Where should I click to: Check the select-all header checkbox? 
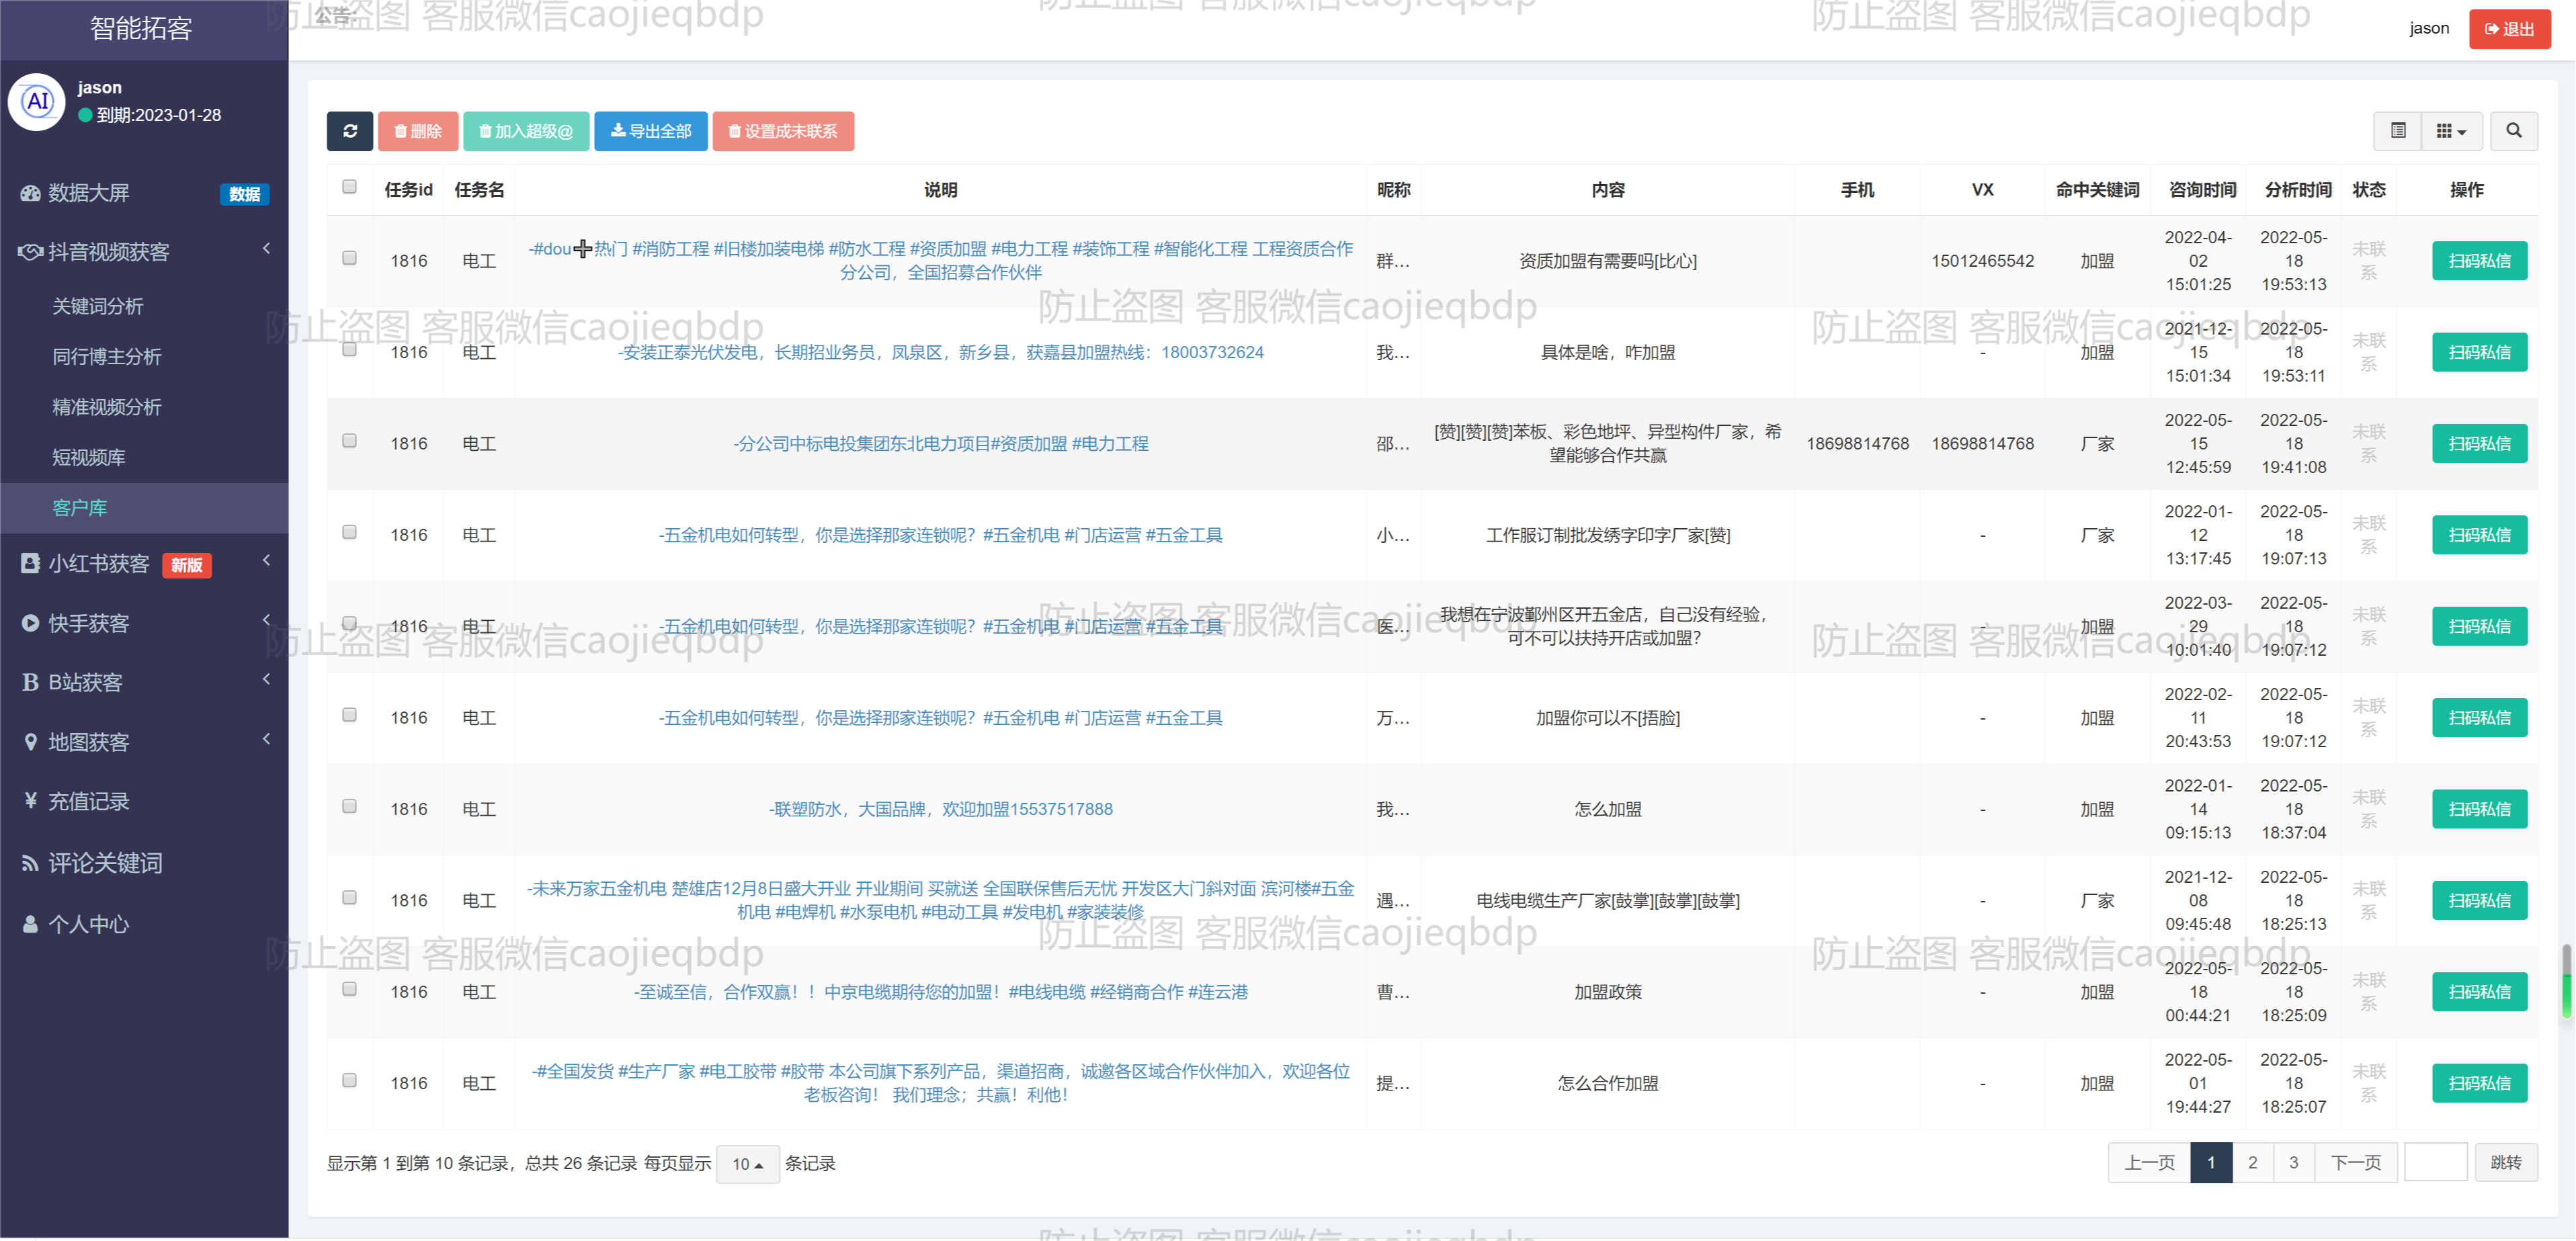pyautogui.click(x=349, y=187)
